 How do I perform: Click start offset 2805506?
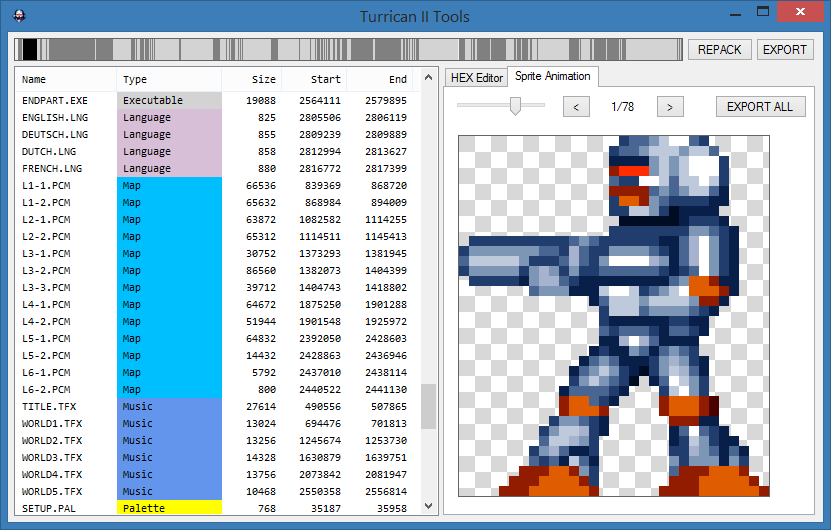320,118
